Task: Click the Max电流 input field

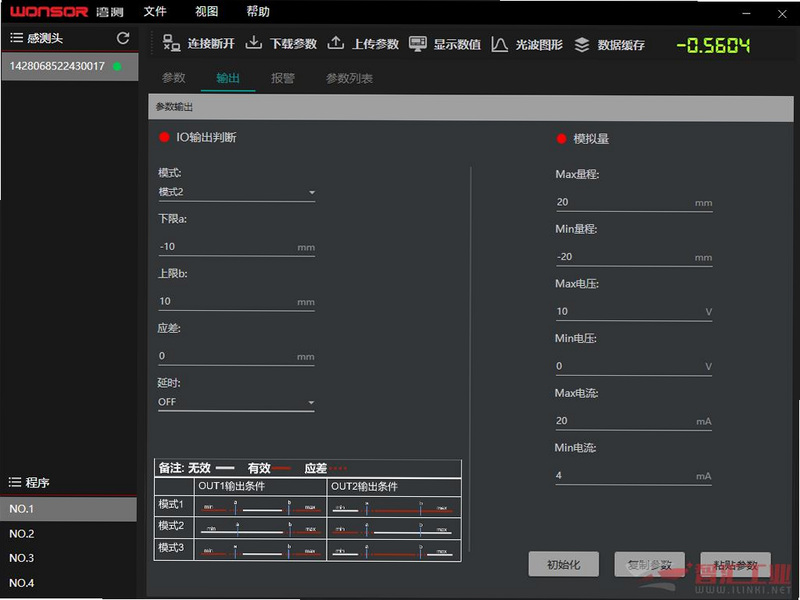Action: coord(634,420)
